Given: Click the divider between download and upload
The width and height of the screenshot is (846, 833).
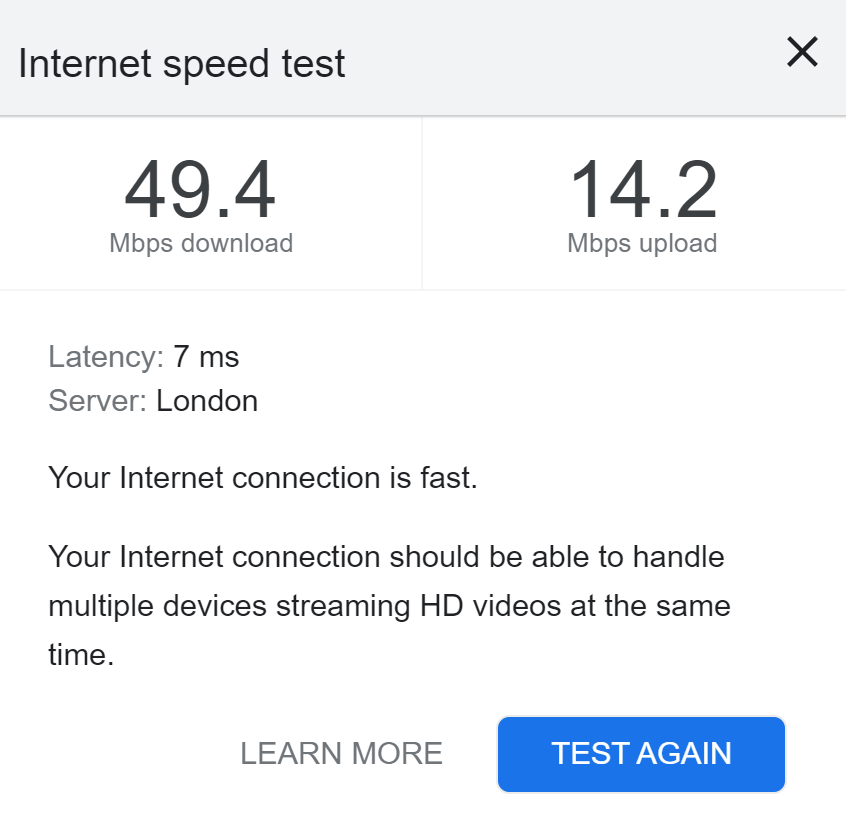Looking at the screenshot, I should (422, 203).
